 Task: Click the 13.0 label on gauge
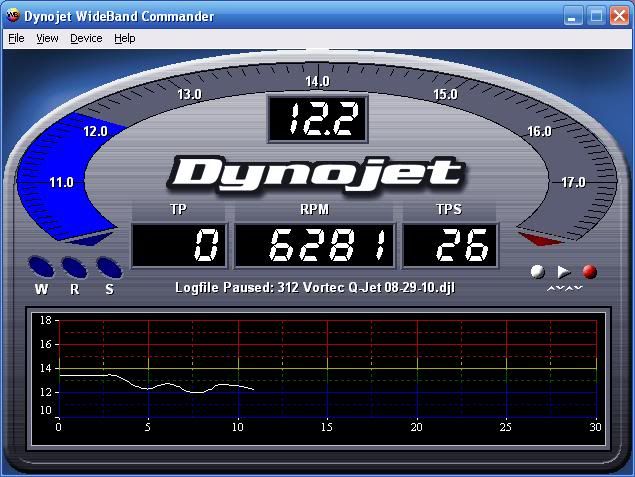click(x=190, y=94)
